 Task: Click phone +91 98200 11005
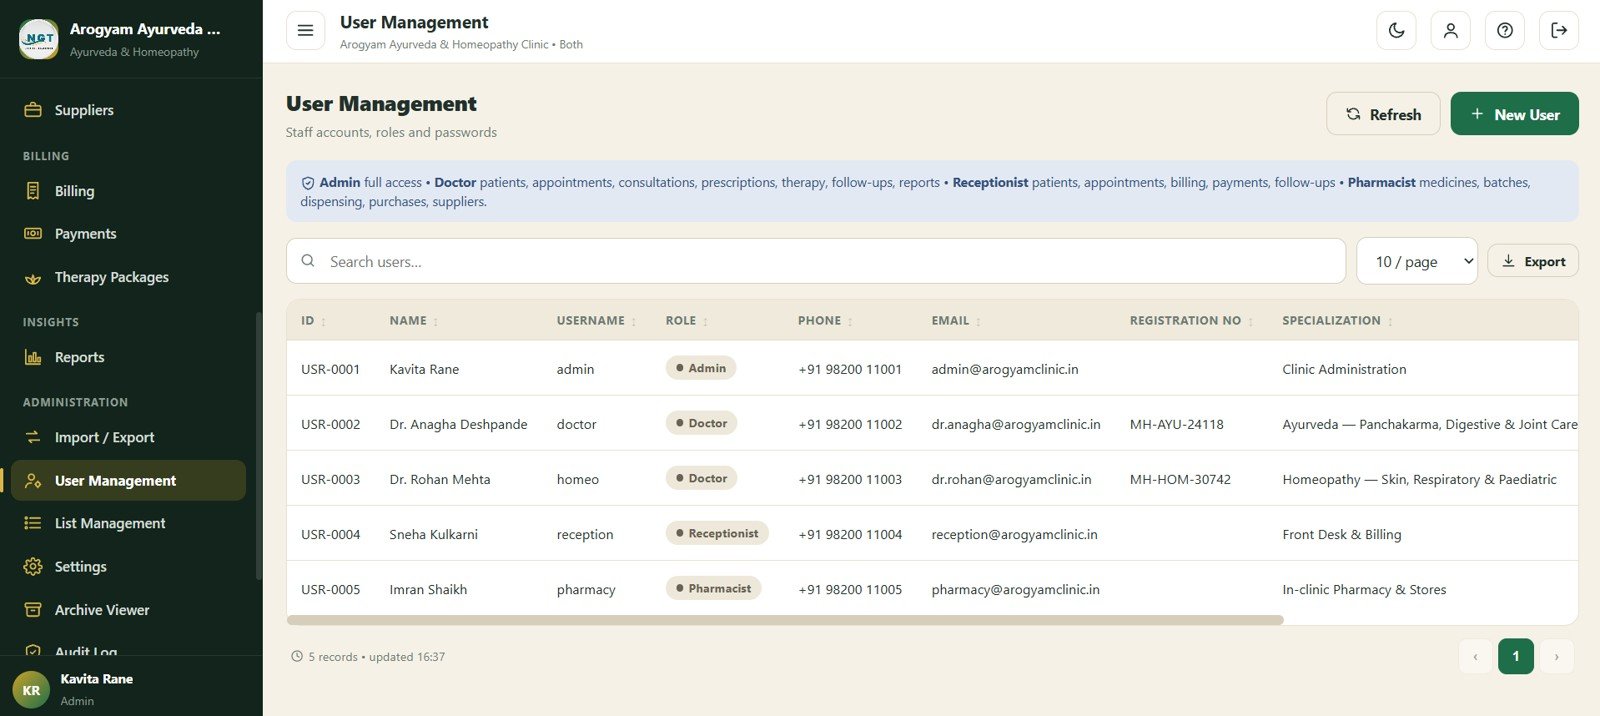click(x=850, y=589)
